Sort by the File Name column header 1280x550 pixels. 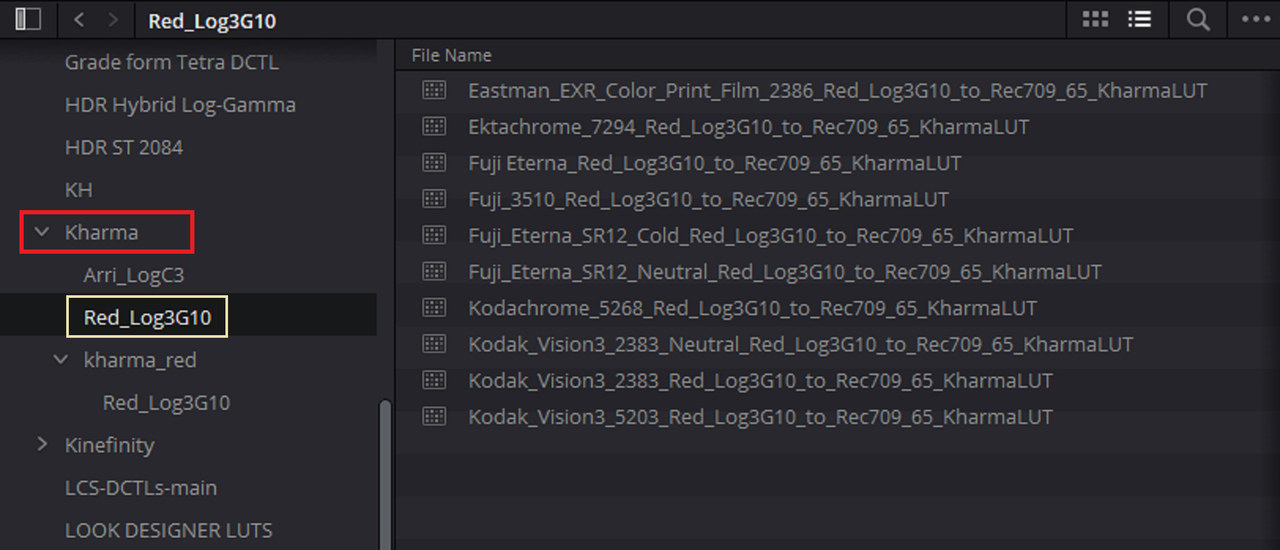point(452,55)
